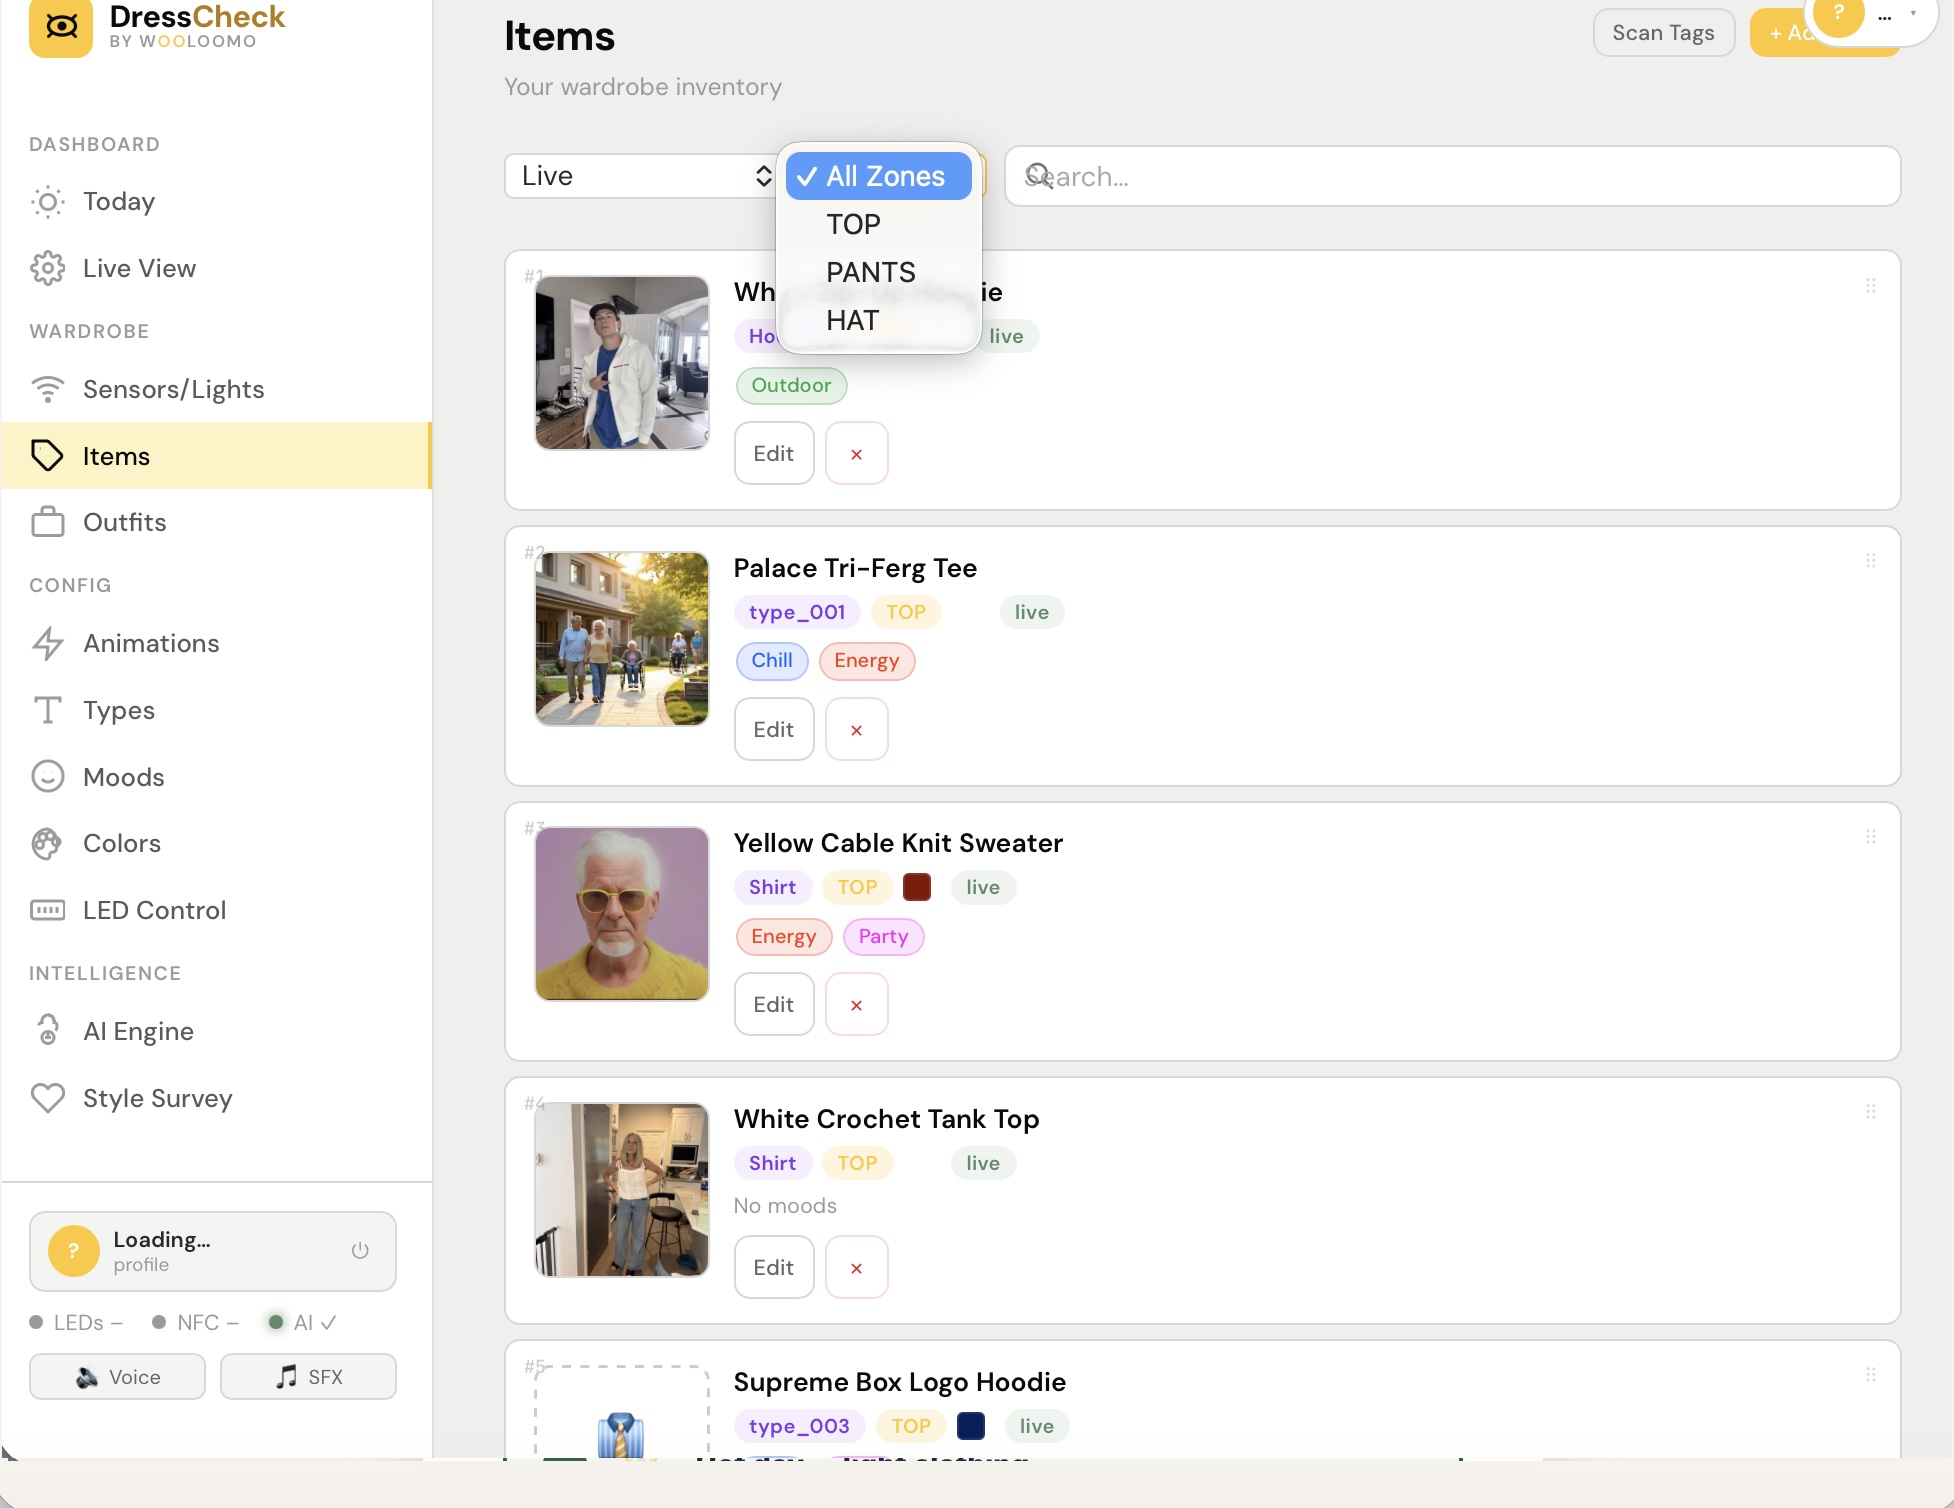Click the type_001 tag on Palace Tee
Viewport: 1954px width, 1508px height.
click(797, 612)
